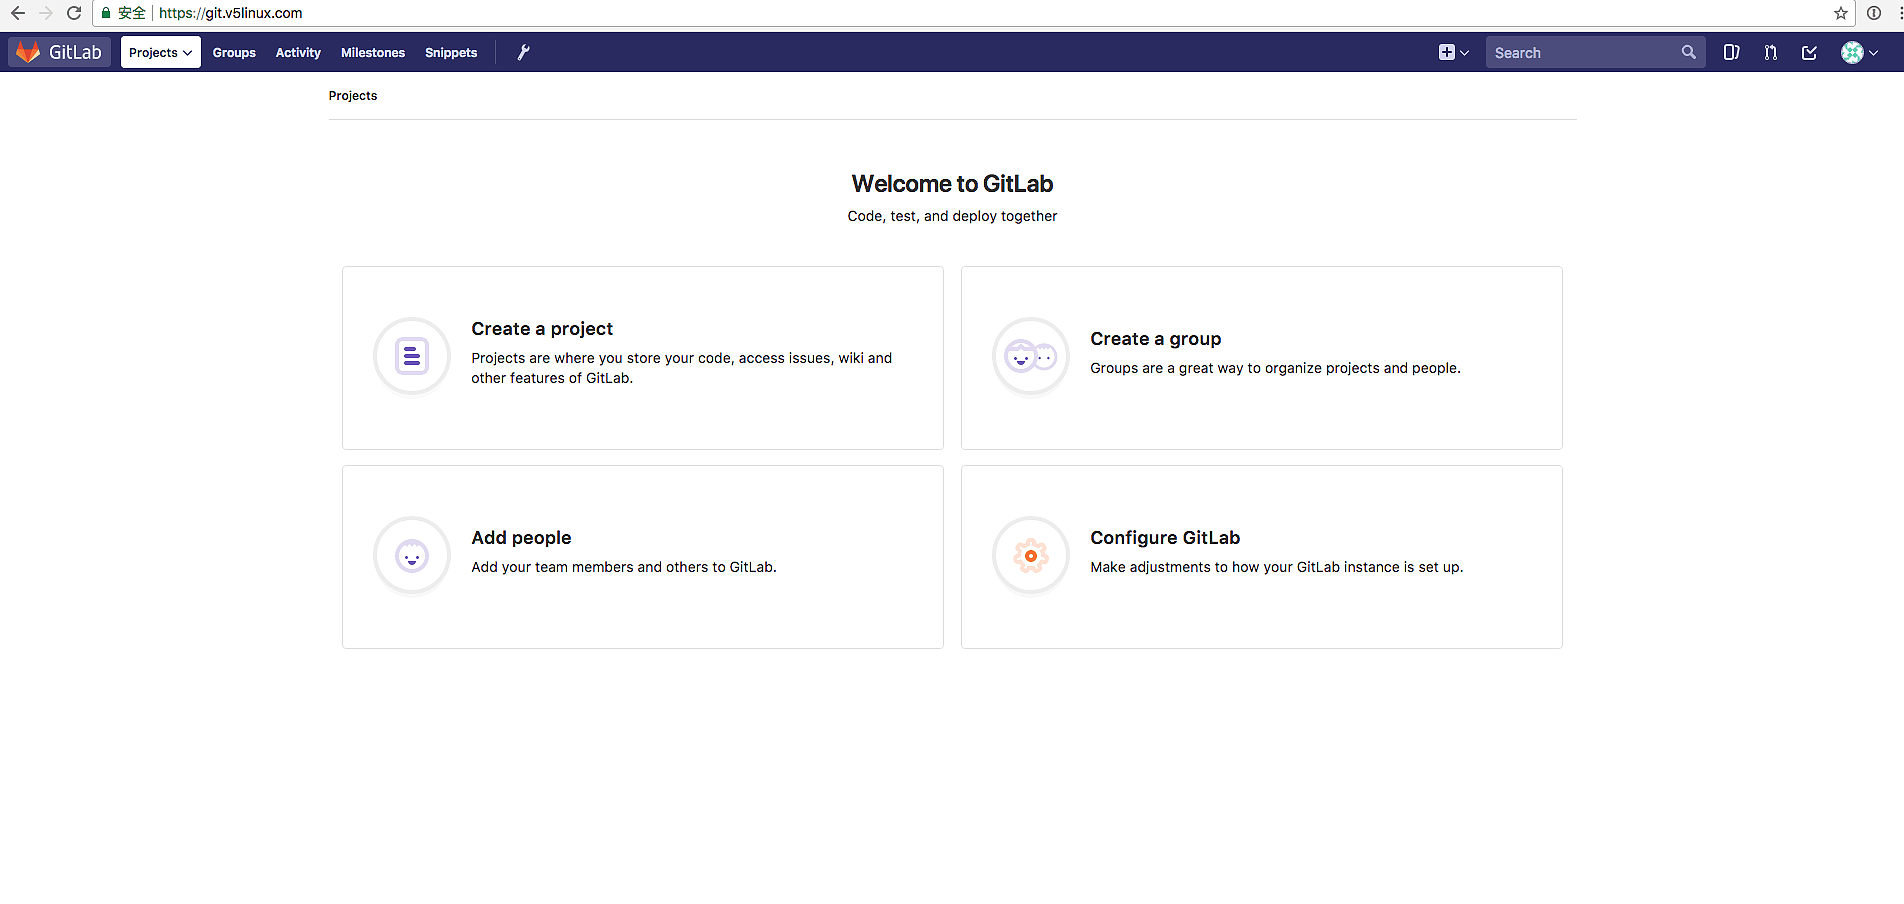Focus the Search input field
1904x904 pixels.
click(1580, 52)
